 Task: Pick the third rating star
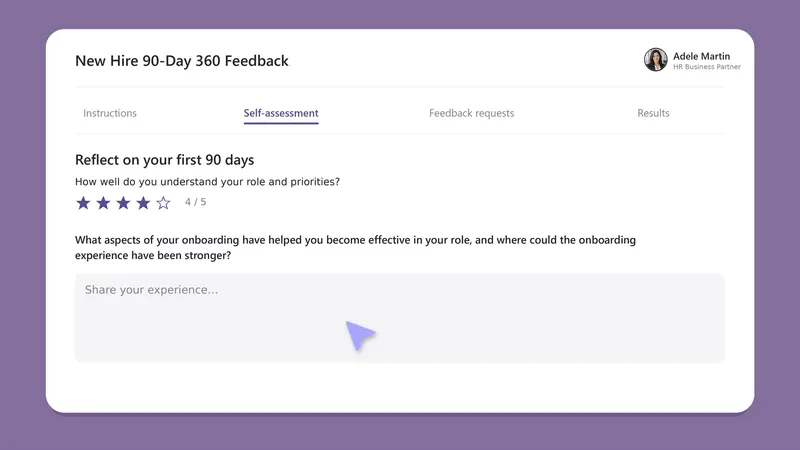pyautogui.click(x=123, y=203)
